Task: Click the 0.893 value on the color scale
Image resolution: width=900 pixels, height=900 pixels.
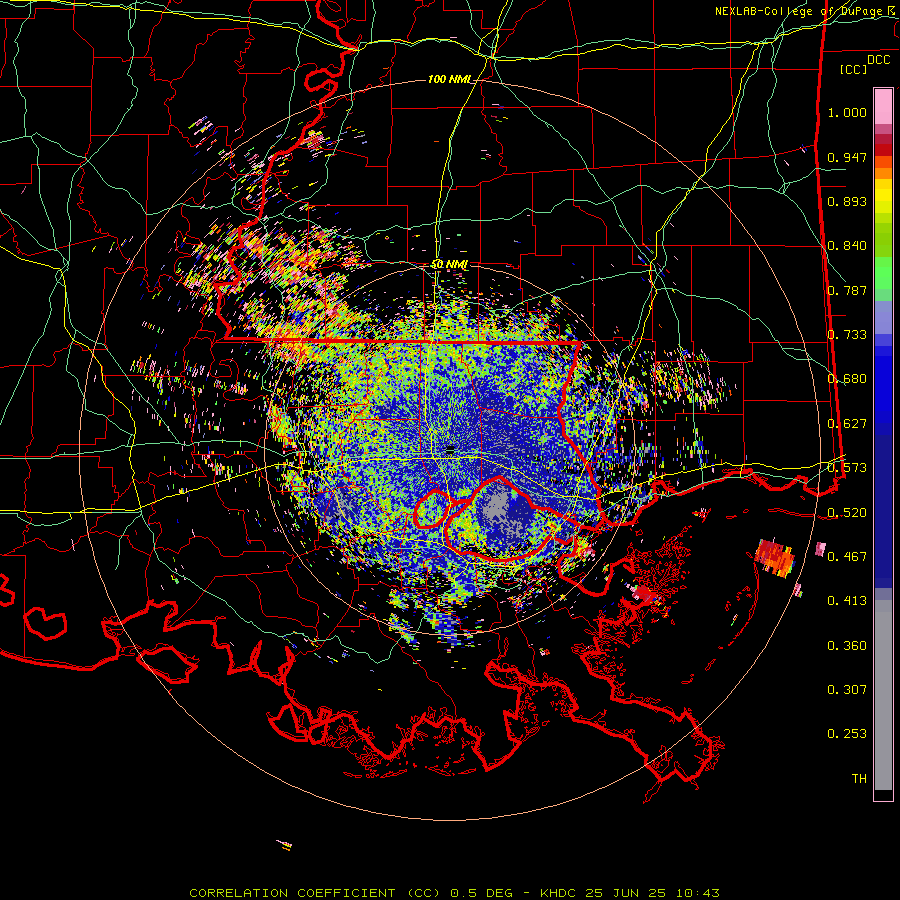Action: pyautogui.click(x=847, y=201)
